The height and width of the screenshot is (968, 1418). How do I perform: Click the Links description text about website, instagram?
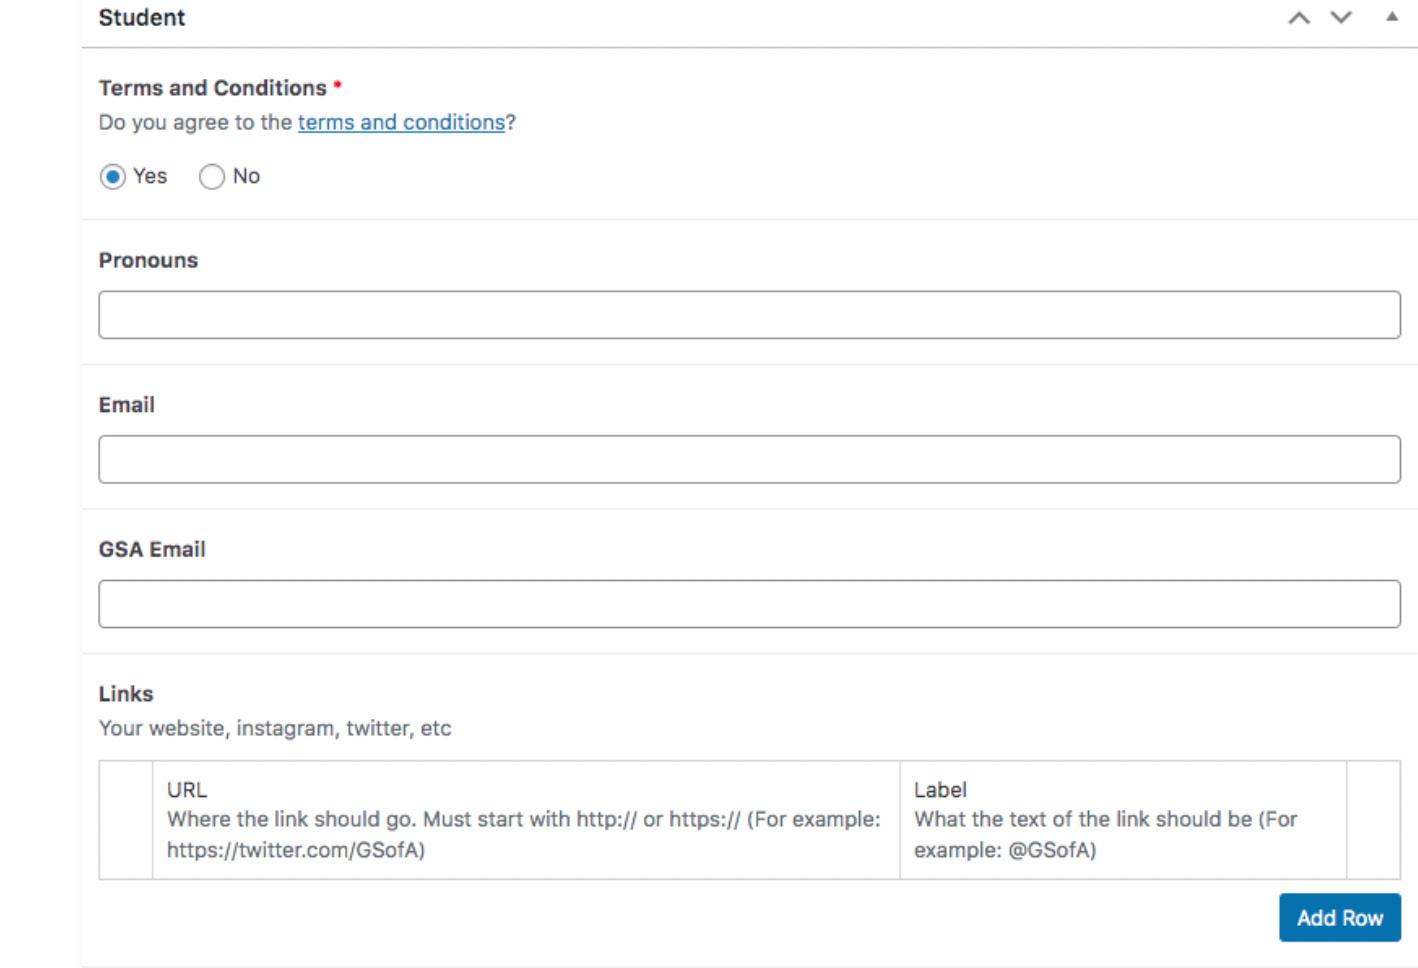point(275,728)
